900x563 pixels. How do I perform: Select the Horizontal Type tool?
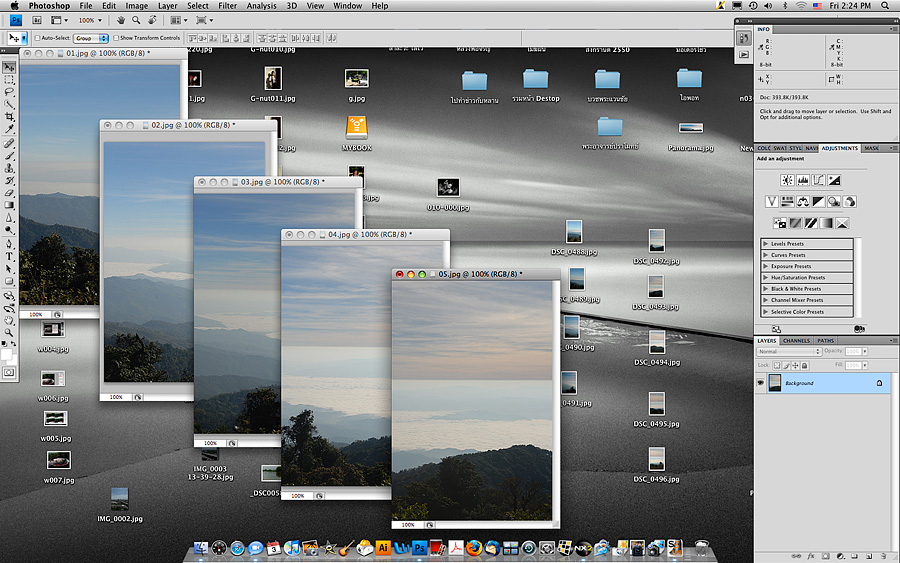coord(9,256)
